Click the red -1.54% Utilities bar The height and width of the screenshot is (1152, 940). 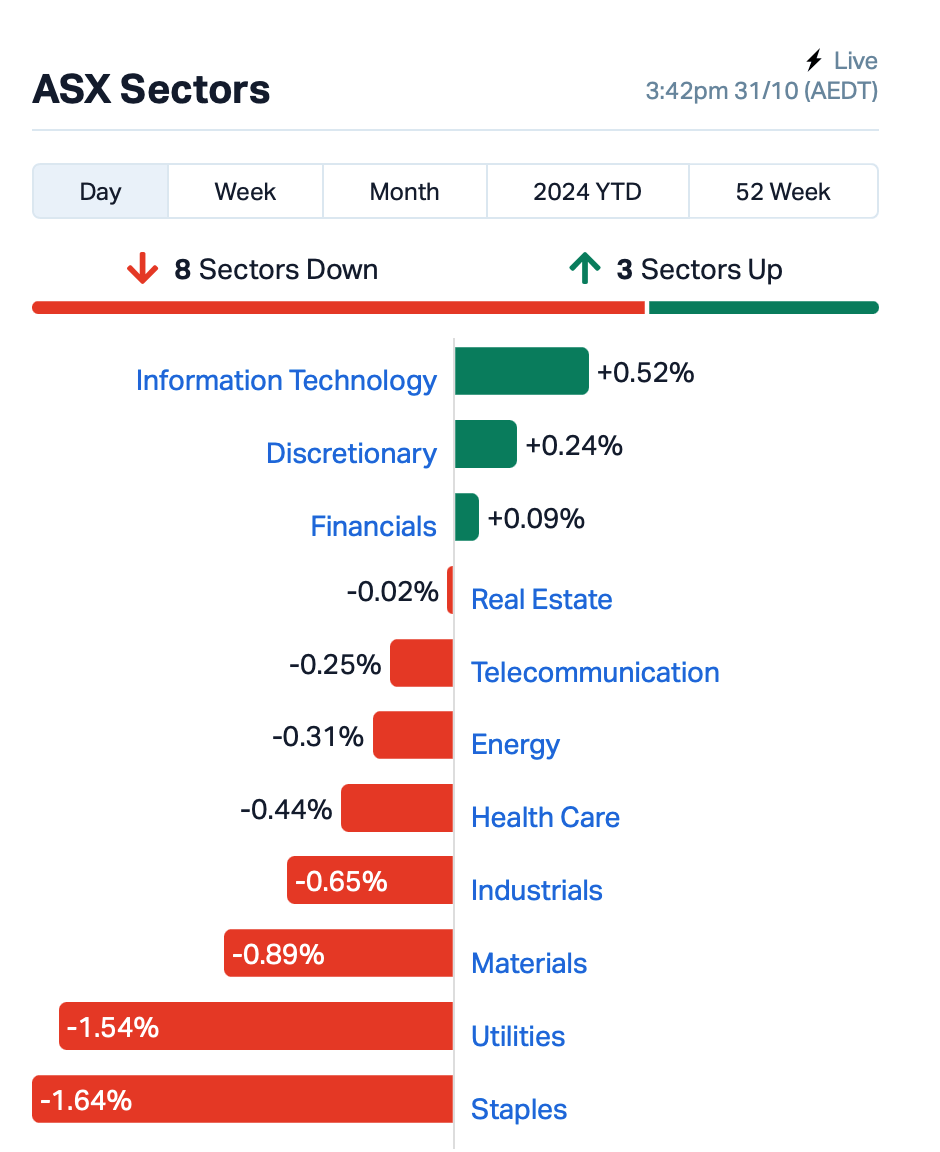(256, 1026)
